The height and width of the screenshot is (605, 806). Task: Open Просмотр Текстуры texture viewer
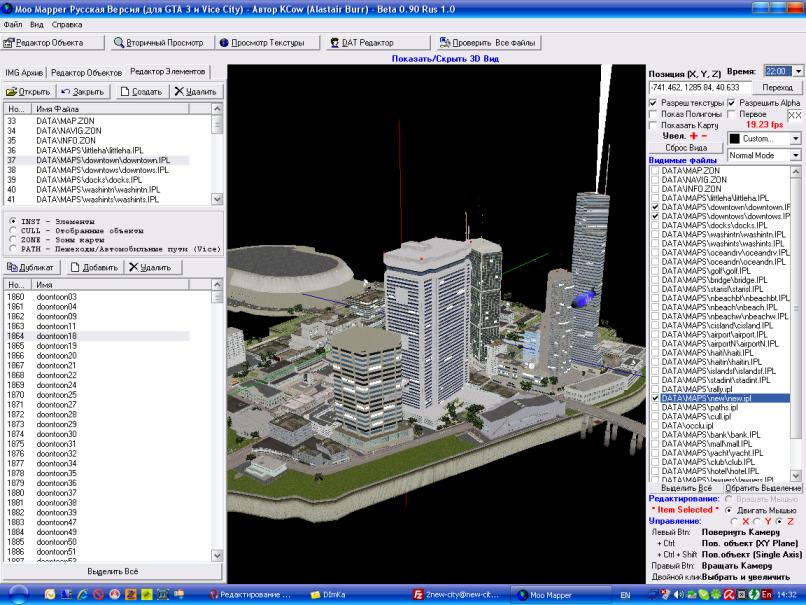click(266, 43)
